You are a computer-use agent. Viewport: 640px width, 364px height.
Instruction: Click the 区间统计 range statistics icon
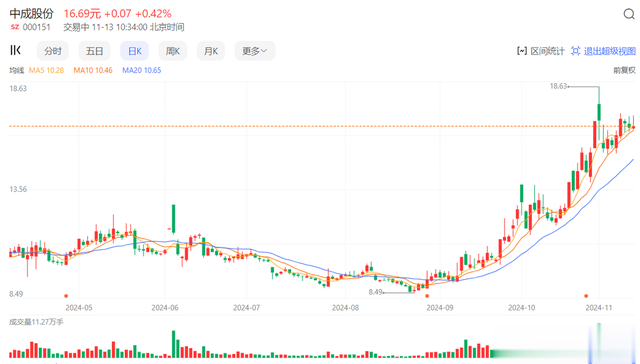click(x=522, y=51)
